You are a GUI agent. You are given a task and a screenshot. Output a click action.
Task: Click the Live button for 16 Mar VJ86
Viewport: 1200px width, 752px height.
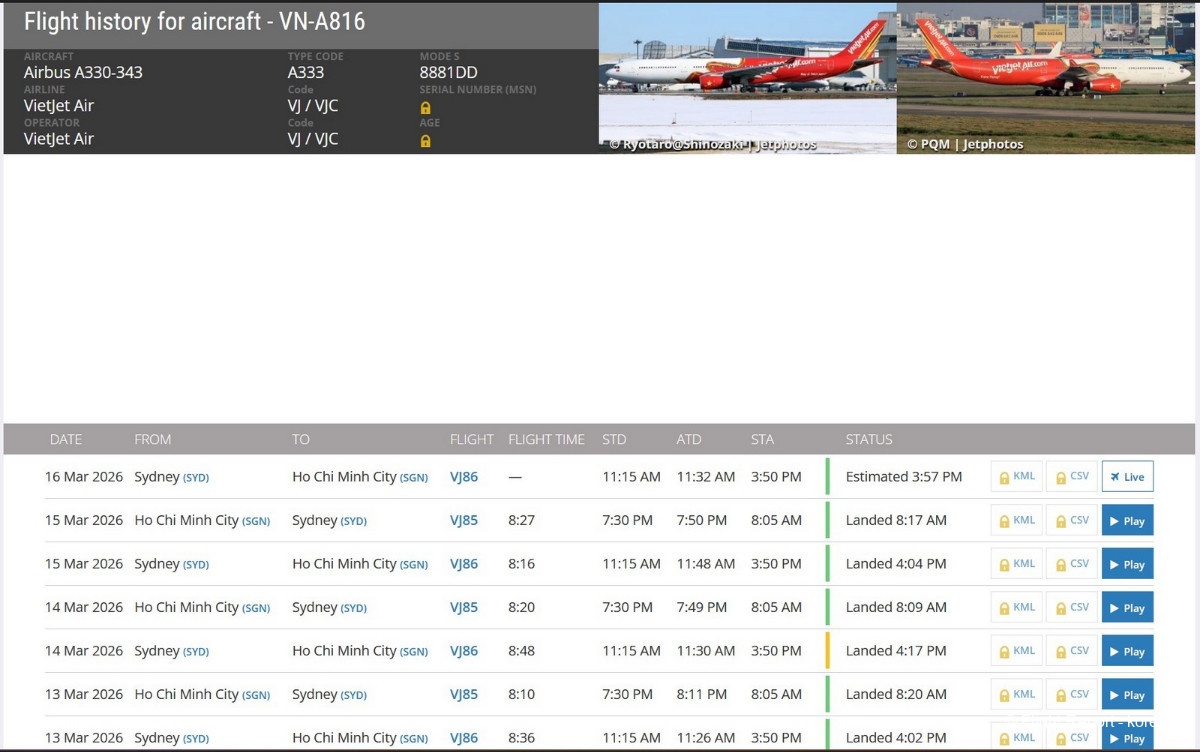1127,477
